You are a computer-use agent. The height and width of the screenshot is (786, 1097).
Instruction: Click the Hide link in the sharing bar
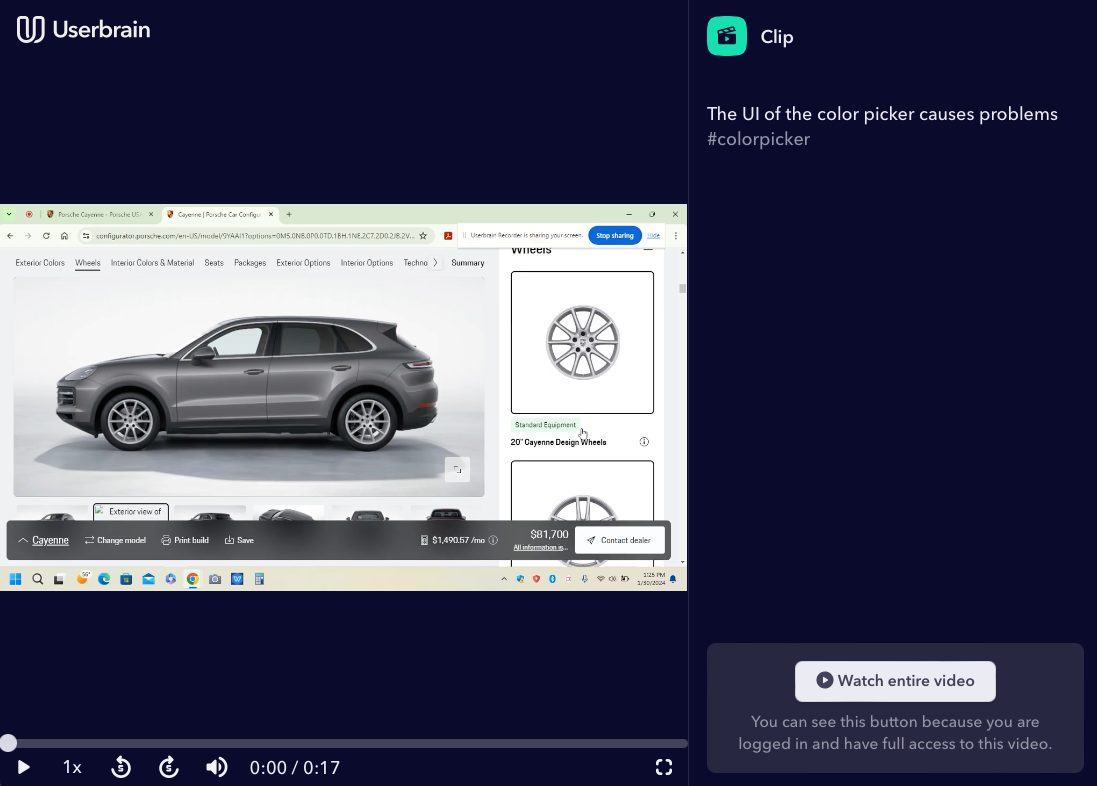point(653,235)
